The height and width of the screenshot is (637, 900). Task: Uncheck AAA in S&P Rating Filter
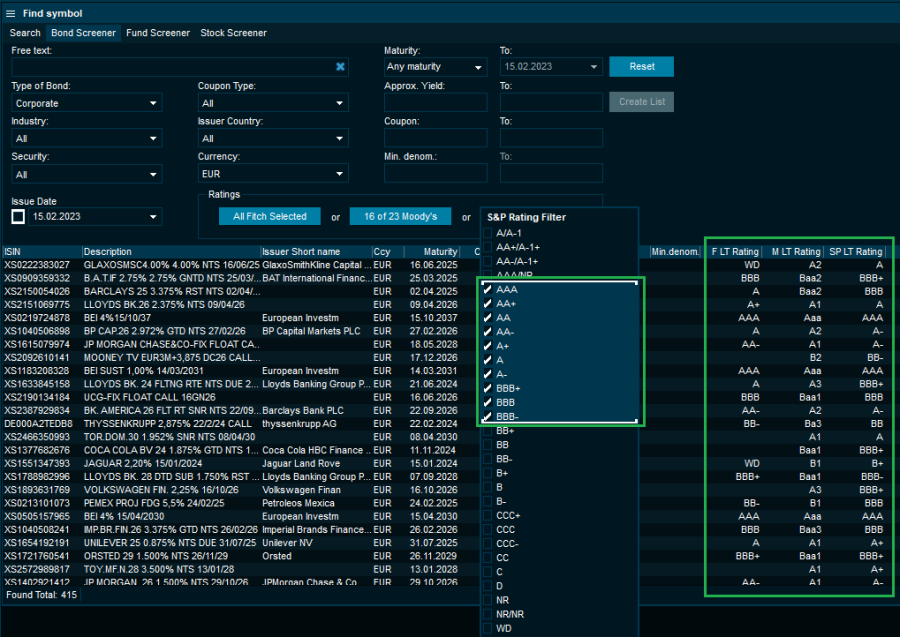coord(488,289)
